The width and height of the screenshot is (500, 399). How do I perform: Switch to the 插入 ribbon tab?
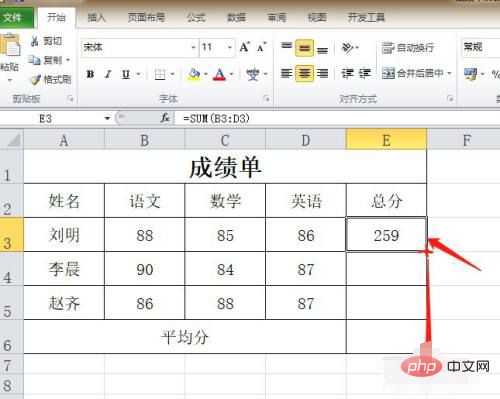pyautogui.click(x=96, y=17)
